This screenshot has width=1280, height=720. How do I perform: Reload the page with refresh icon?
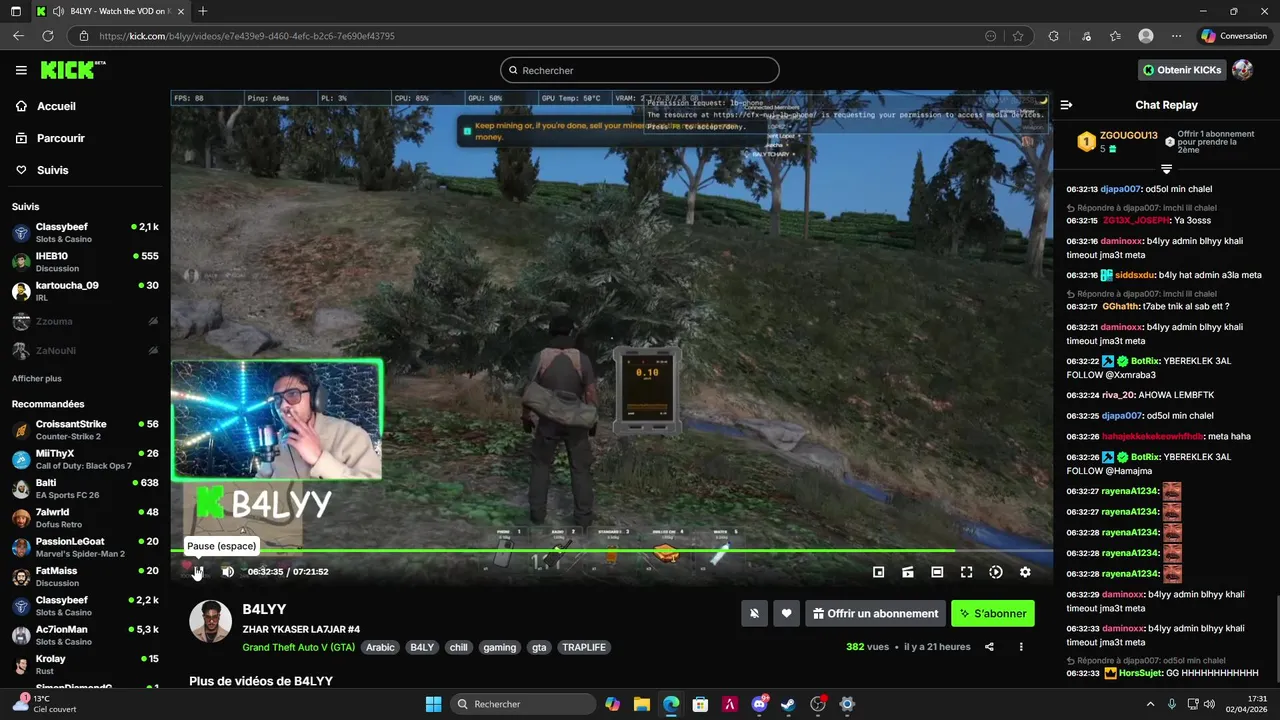(47, 36)
